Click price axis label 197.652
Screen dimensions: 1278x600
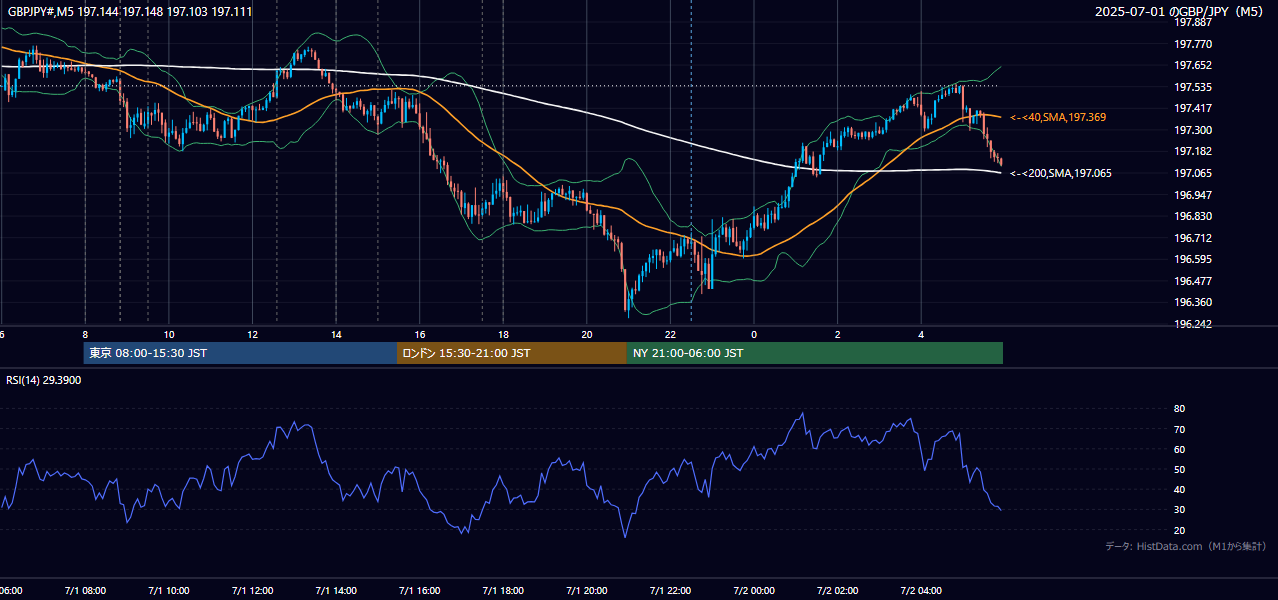click(x=1192, y=66)
